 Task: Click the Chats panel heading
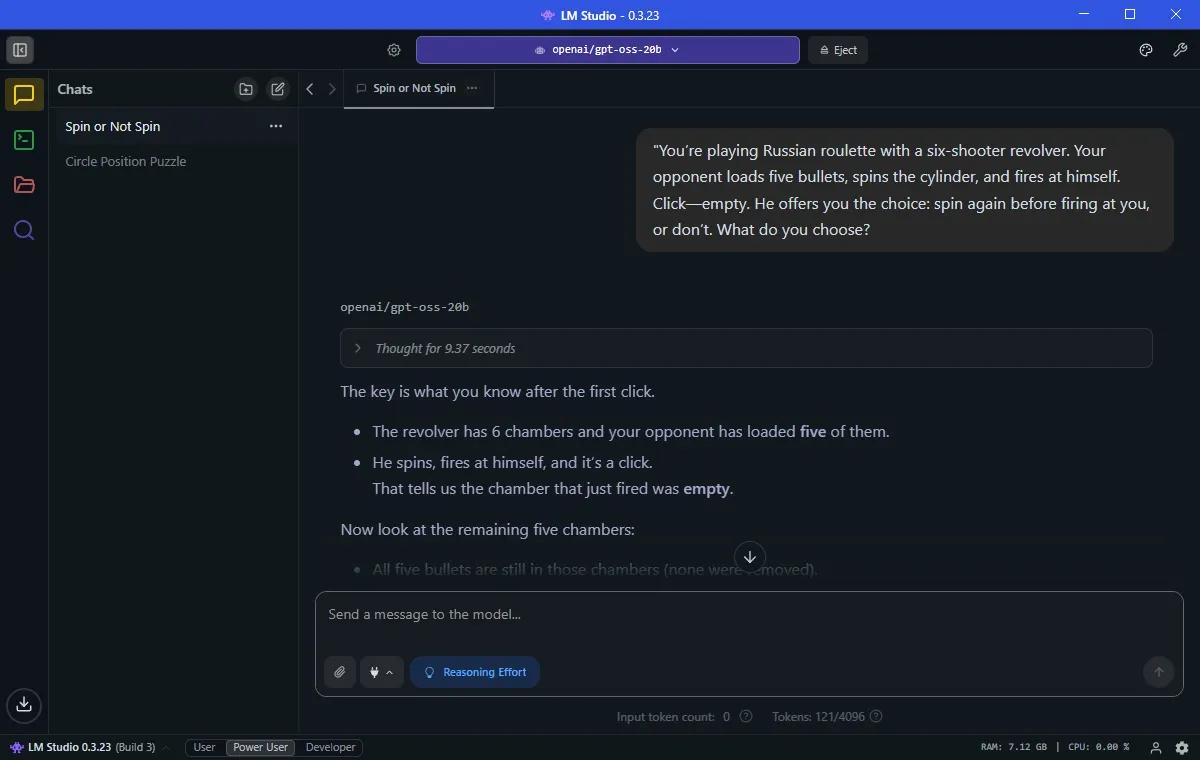[75, 89]
